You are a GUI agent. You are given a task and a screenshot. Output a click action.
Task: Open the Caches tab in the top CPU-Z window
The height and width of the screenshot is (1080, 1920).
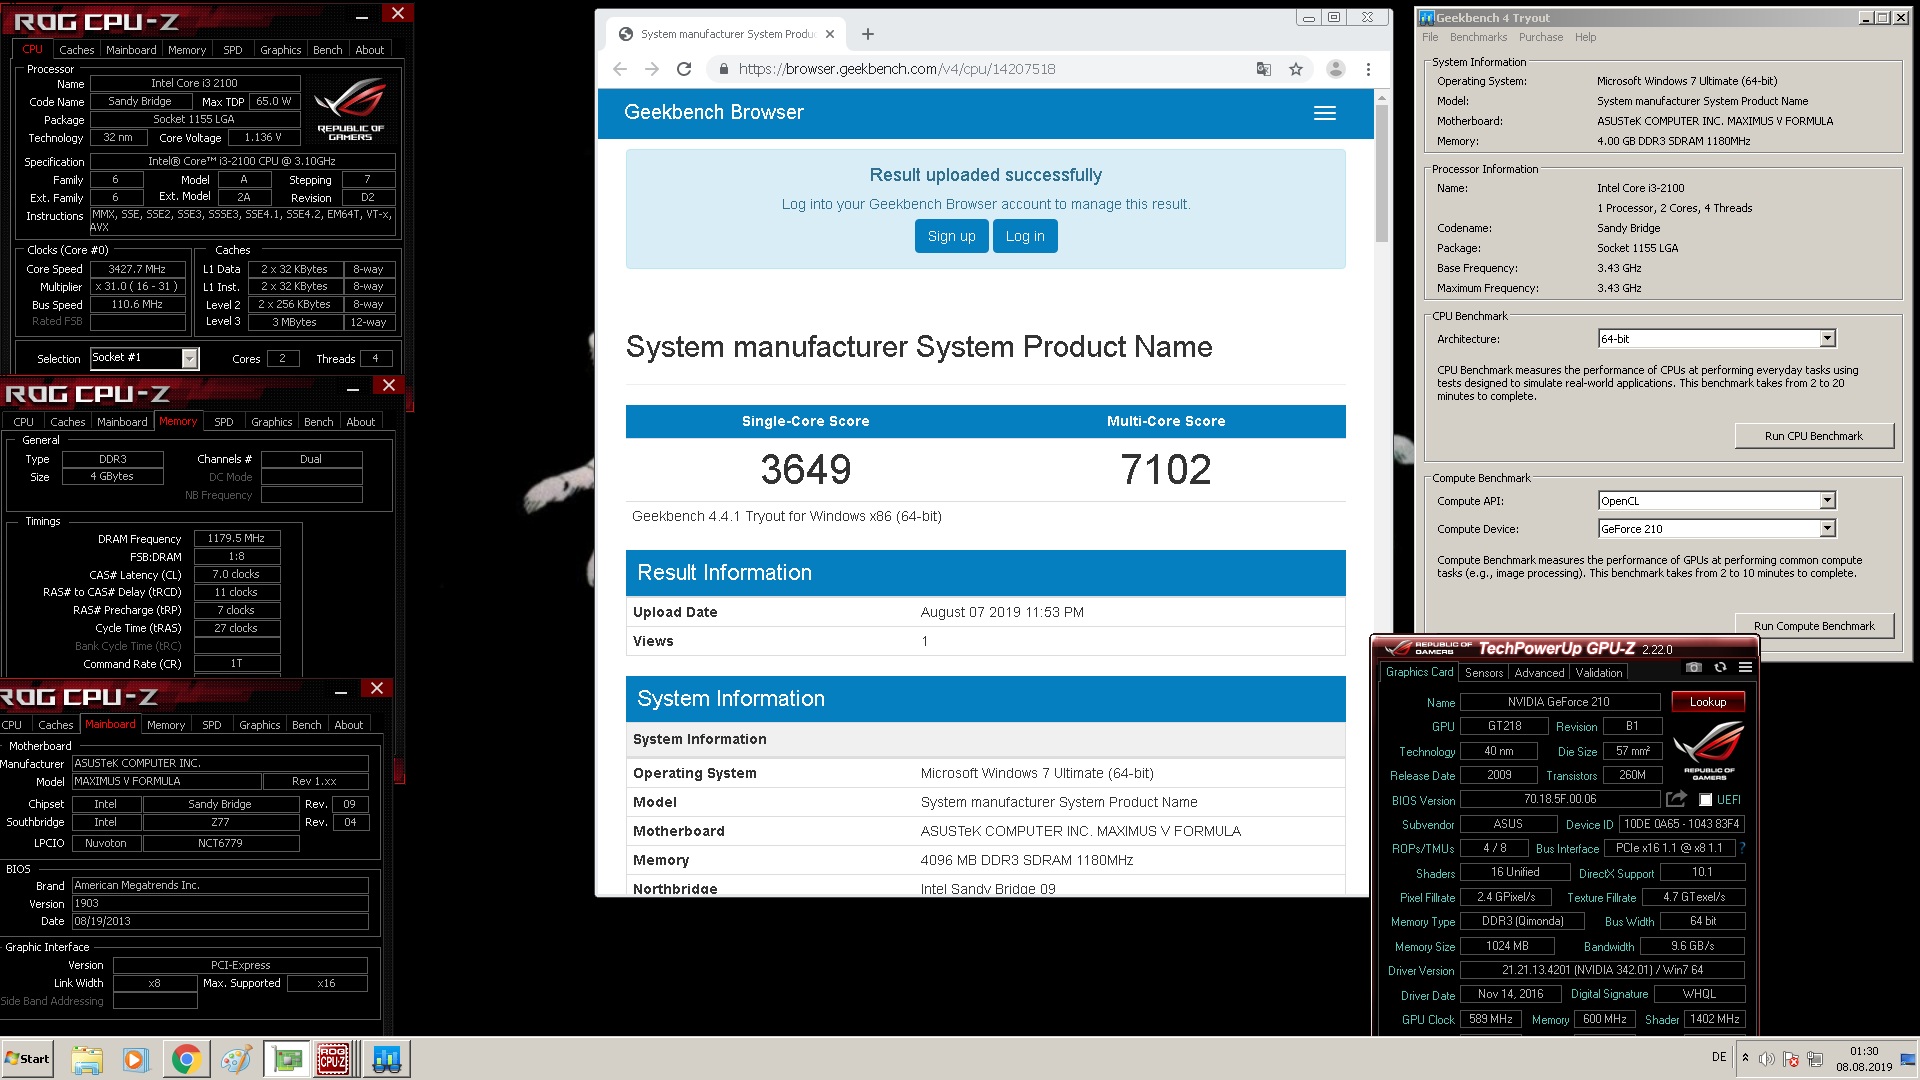click(x=76, y=50)
